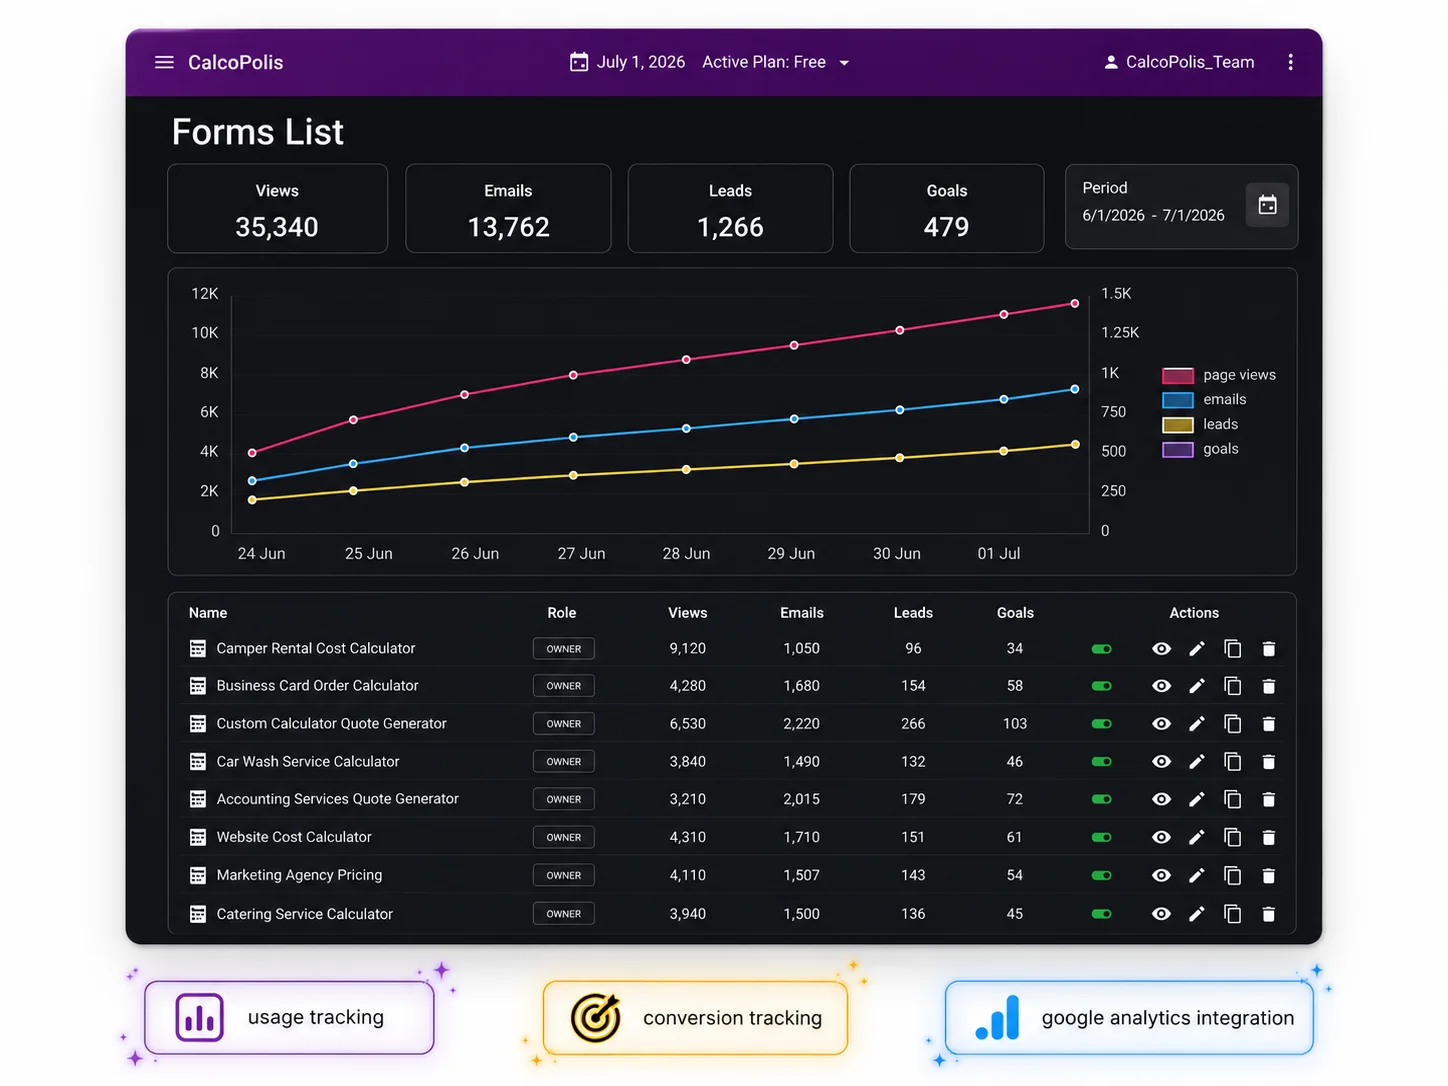
Task: Duplicate the Camper Rental Cost Calculator
Action: click(x=1233, y=649)
